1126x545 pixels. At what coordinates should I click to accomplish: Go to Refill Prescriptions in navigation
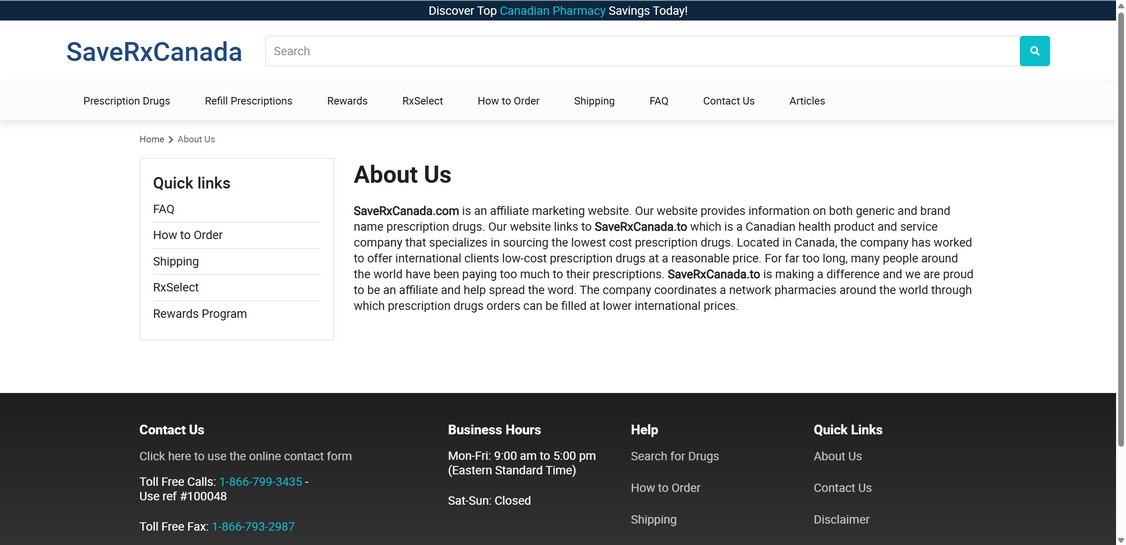click(x=248, y=101)
